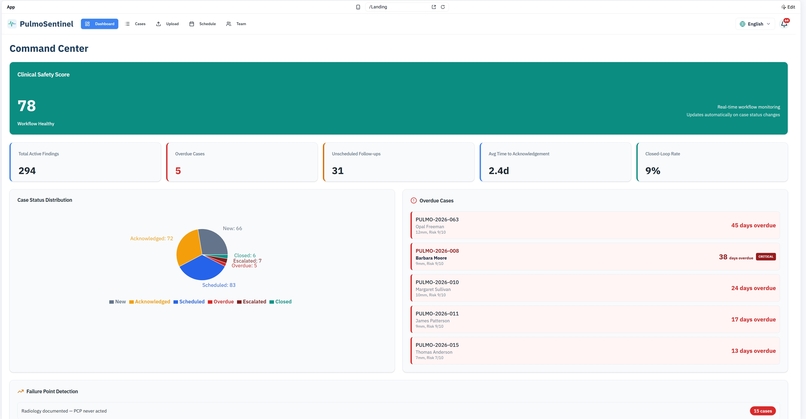Open the Upload tab

coord(168,24)
